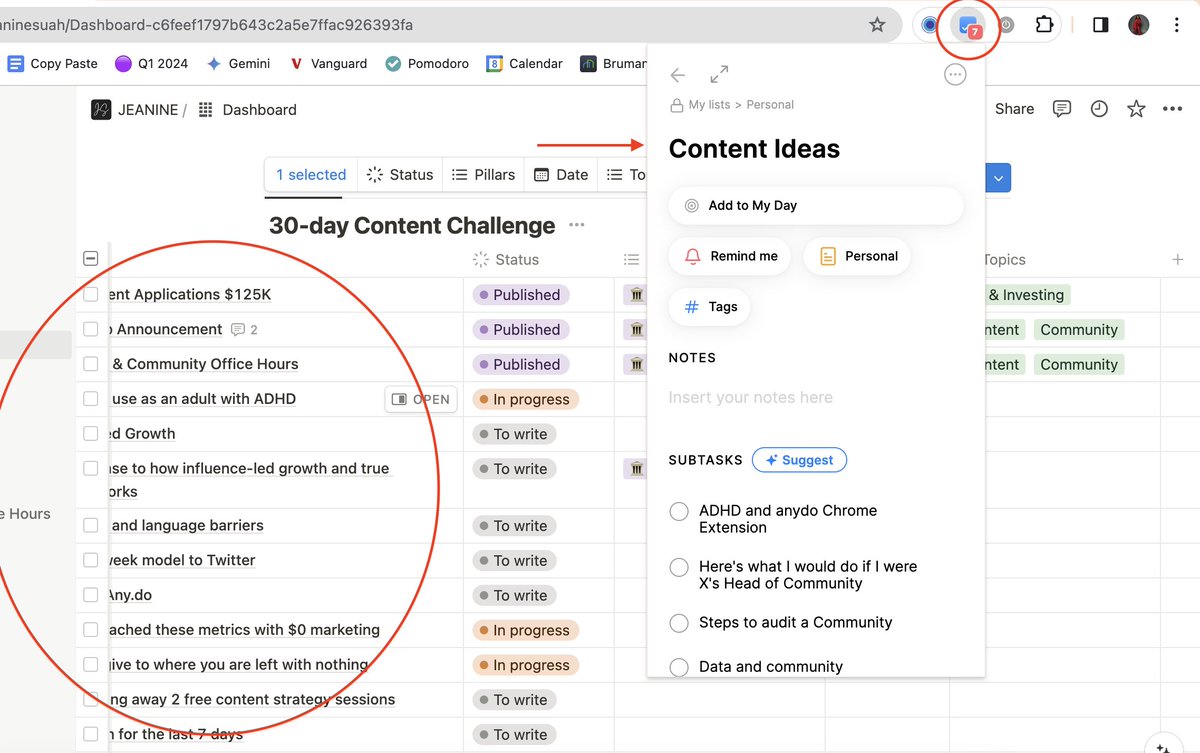Go back with the Any.do popup arrow
1200x753 pixels.
678,75
